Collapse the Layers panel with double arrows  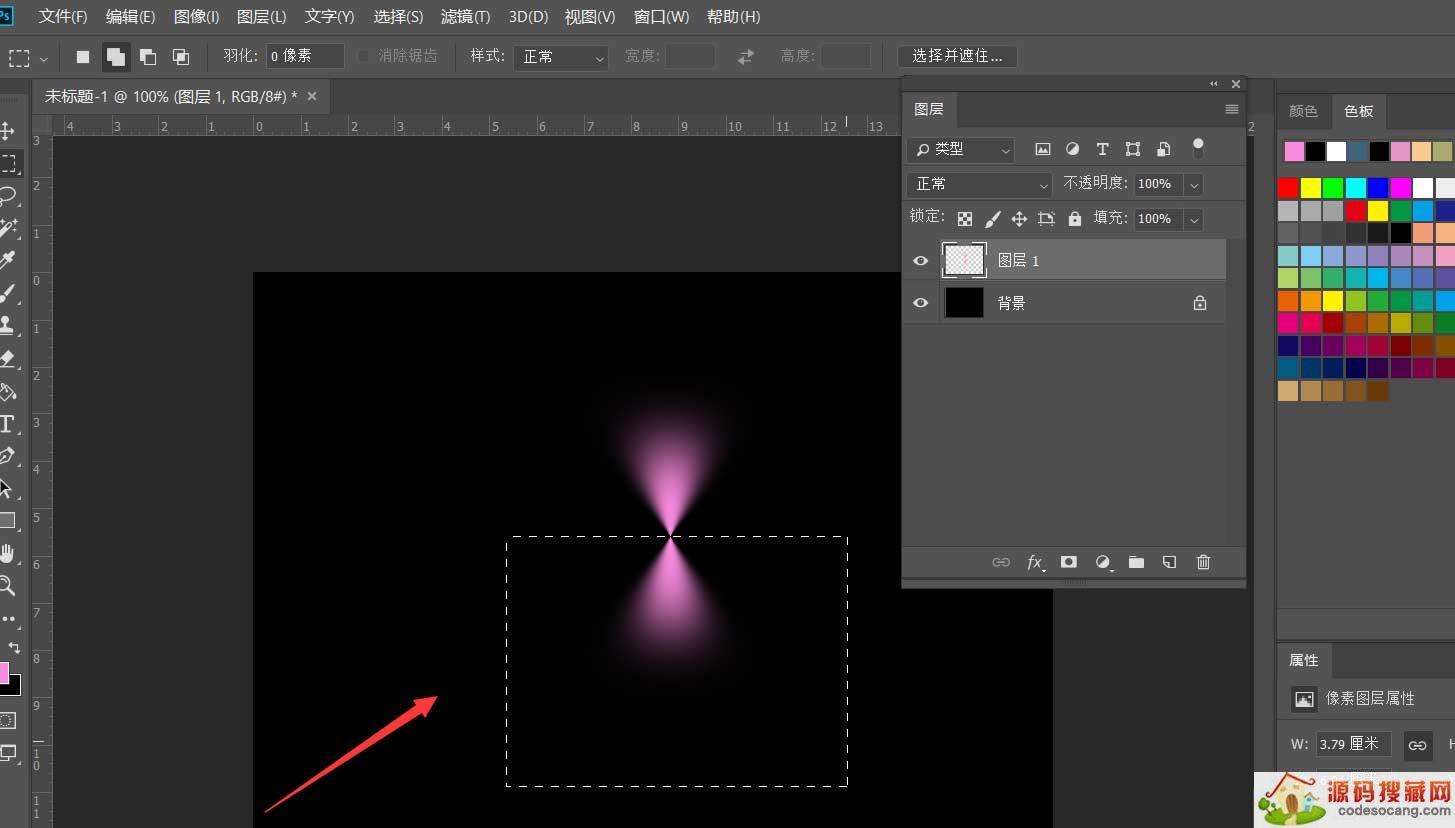click(x=1214, y=84)
